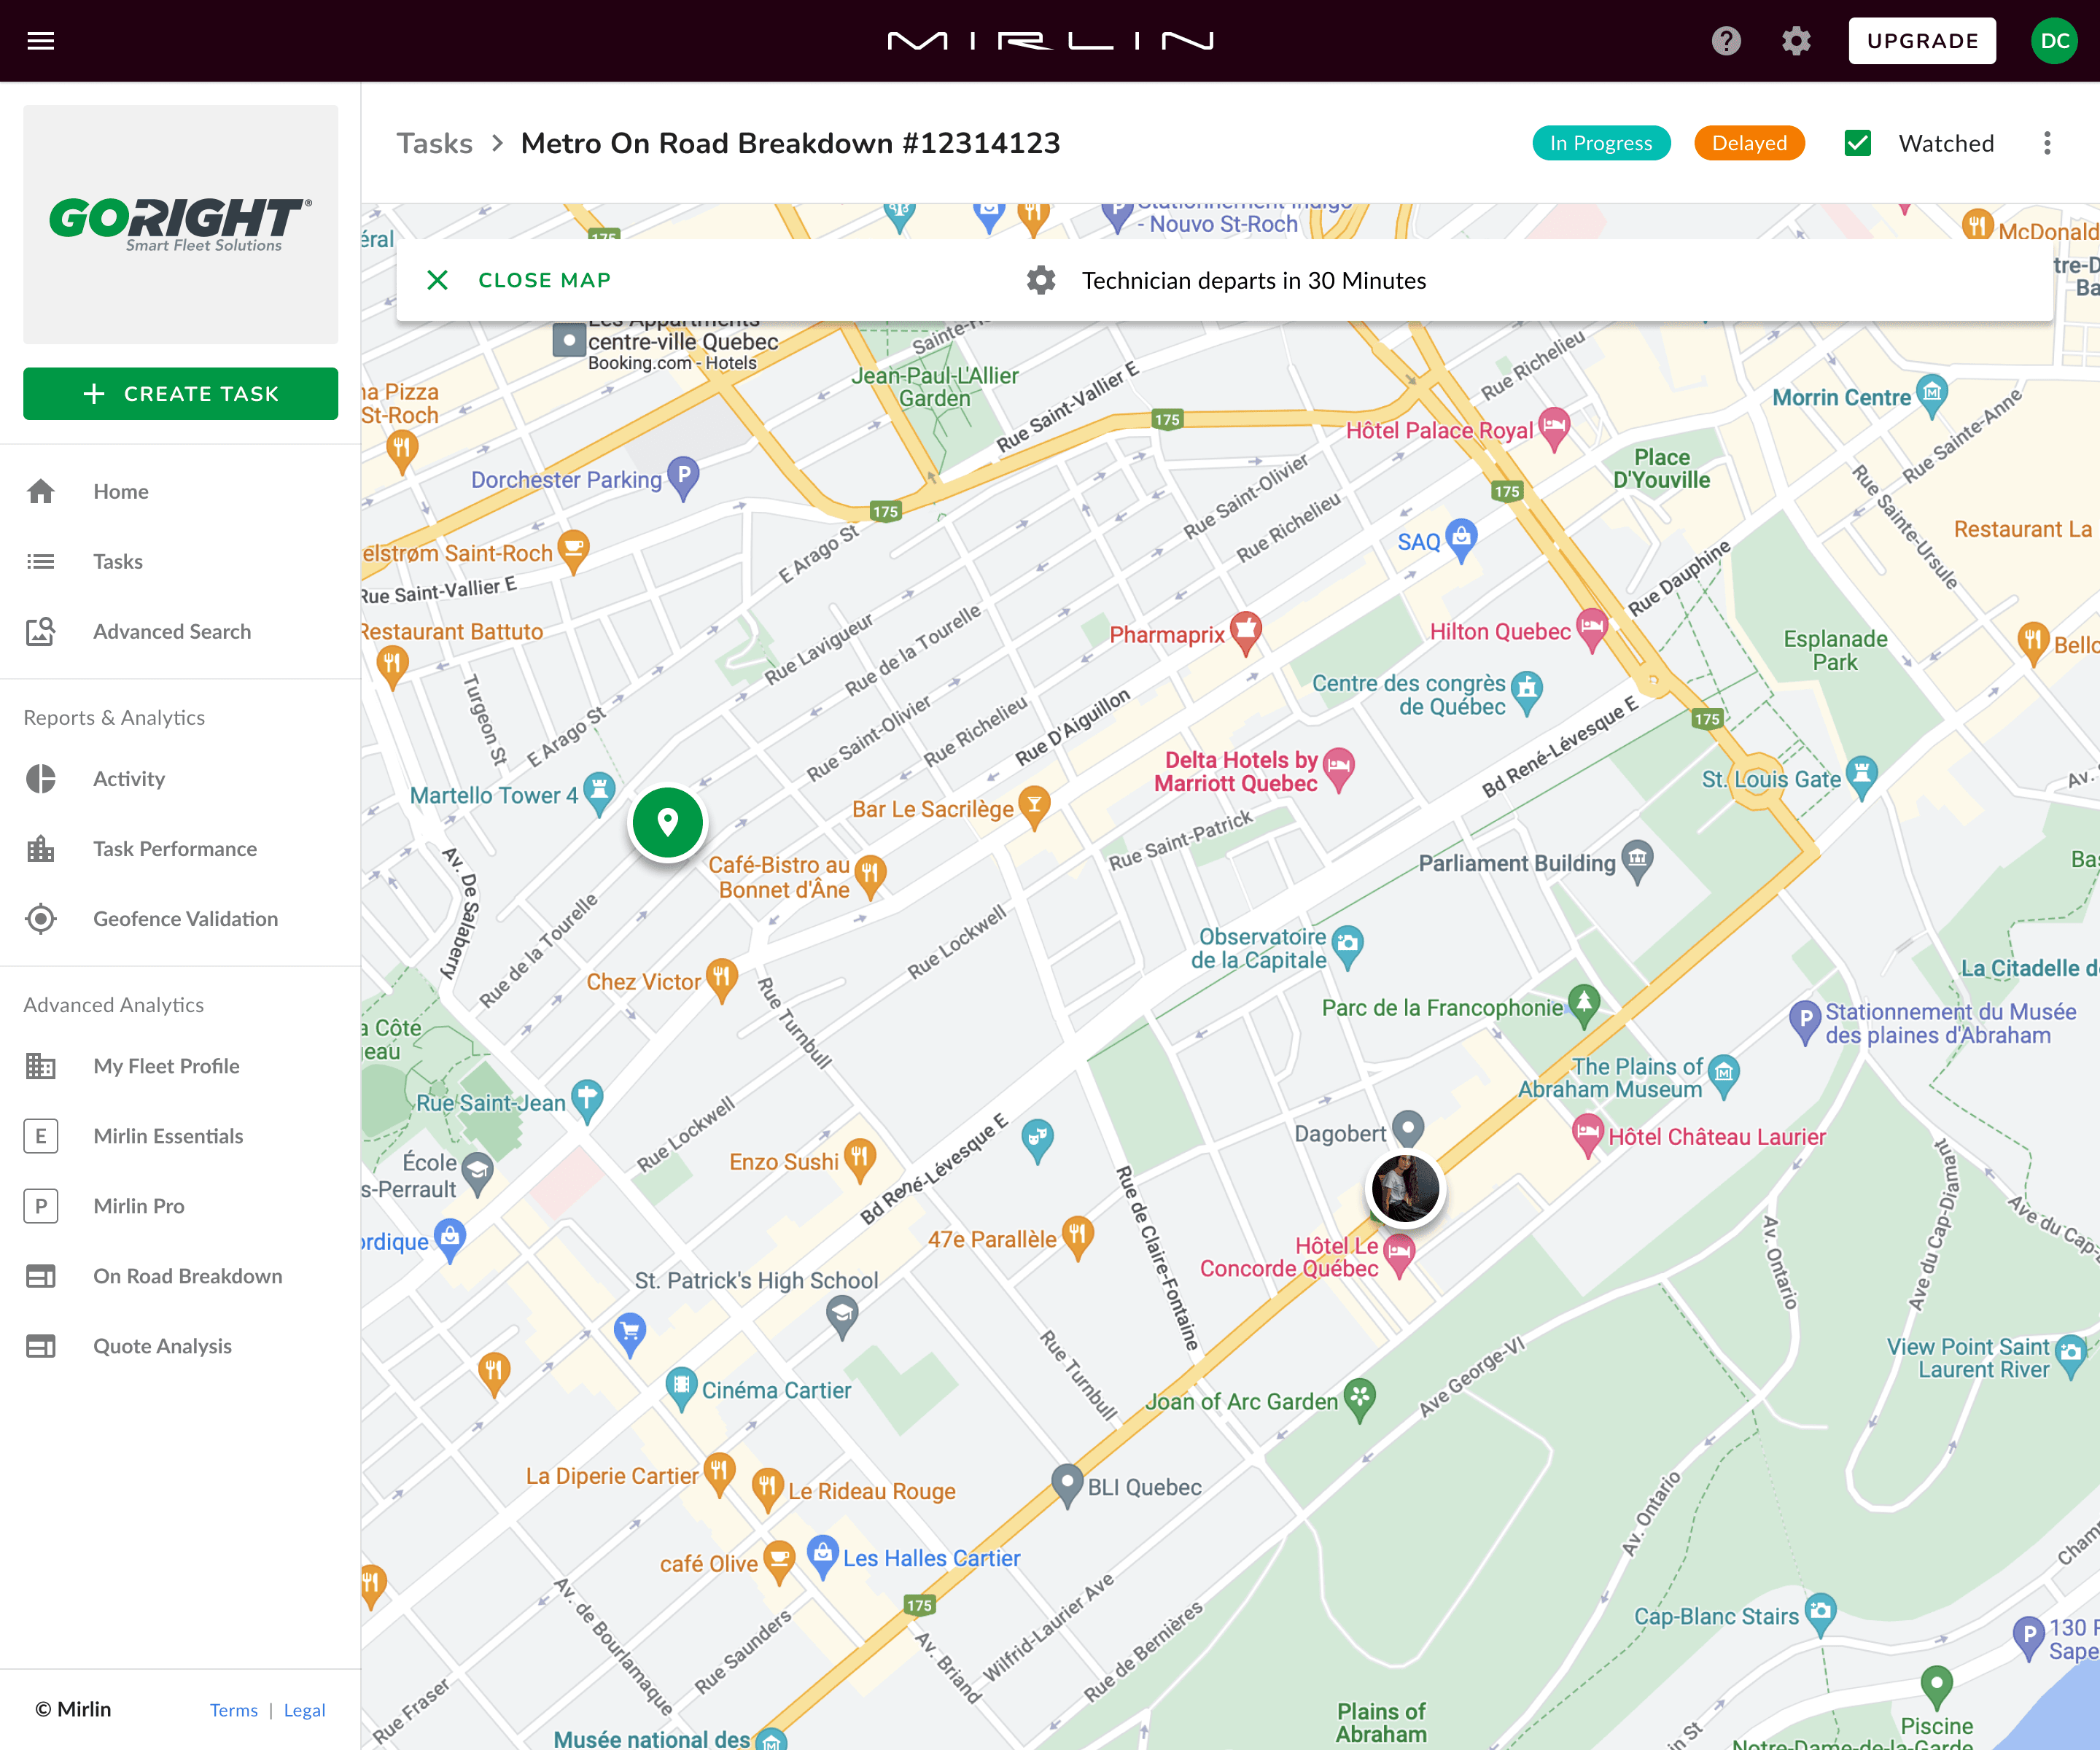Click the technician departure gear icon
The image size is (2100, 1750).
pos(1041,280)
